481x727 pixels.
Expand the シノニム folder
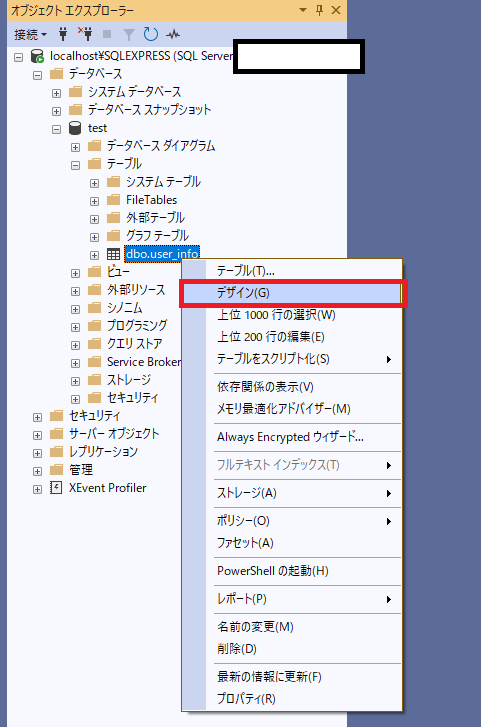76,309
